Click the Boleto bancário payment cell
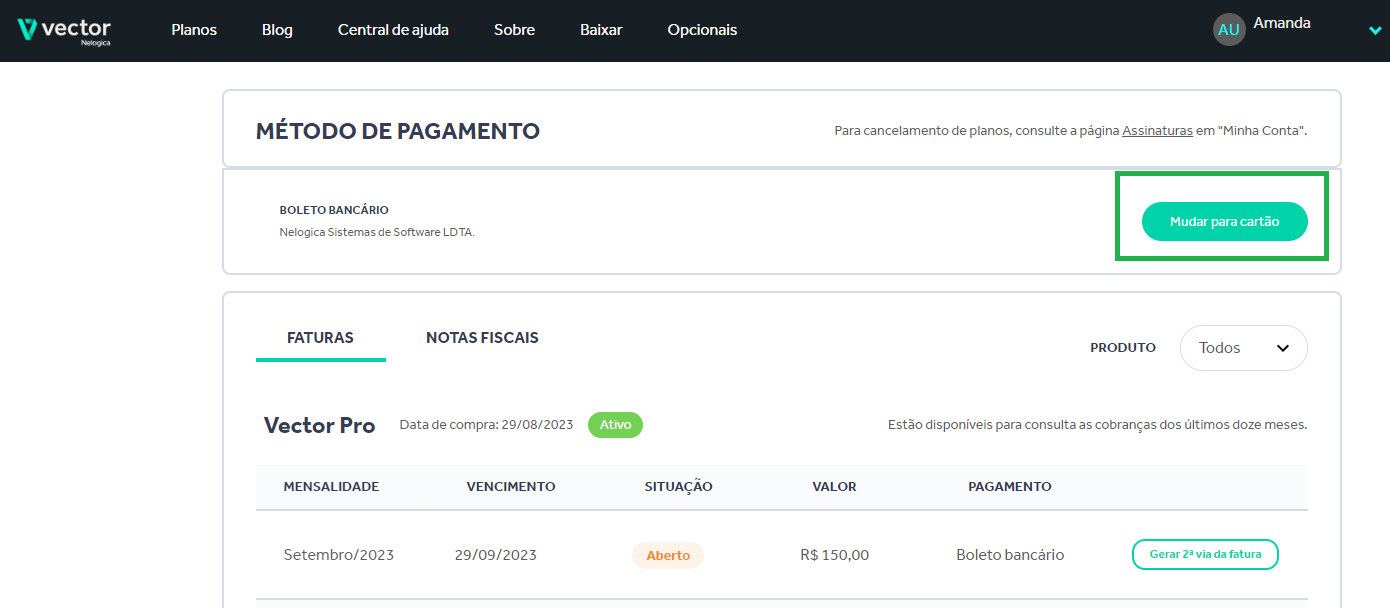 coord(1010,555)
